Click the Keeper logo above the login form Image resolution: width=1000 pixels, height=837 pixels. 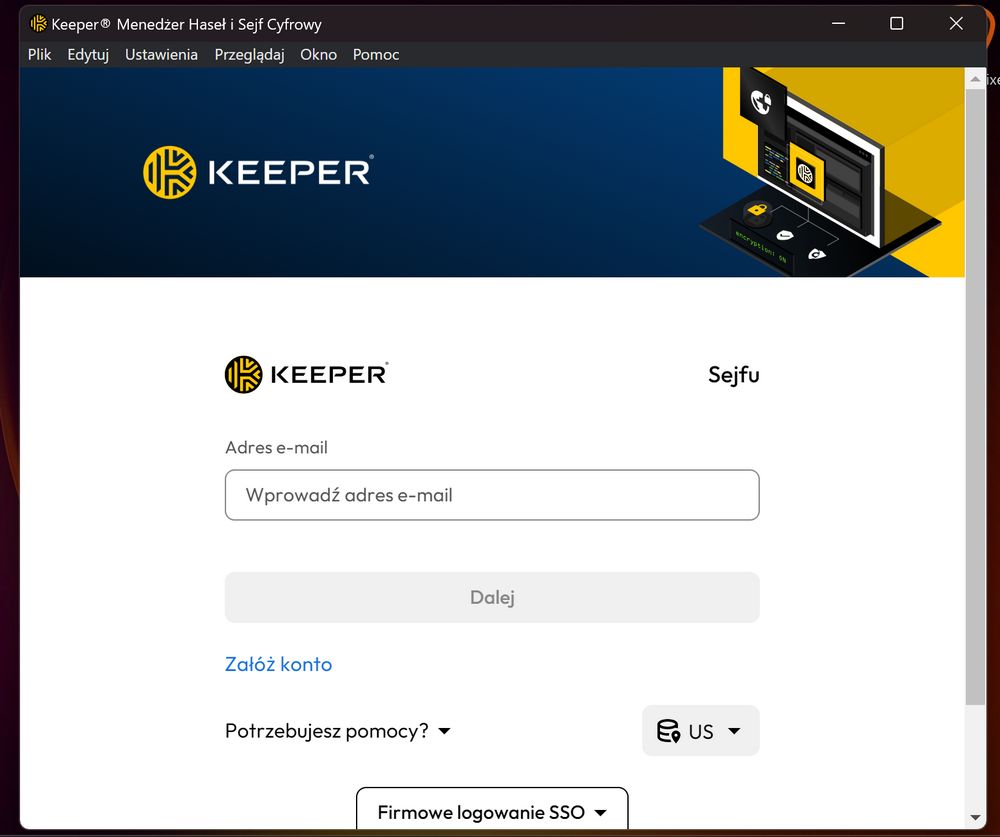[306, 374]
